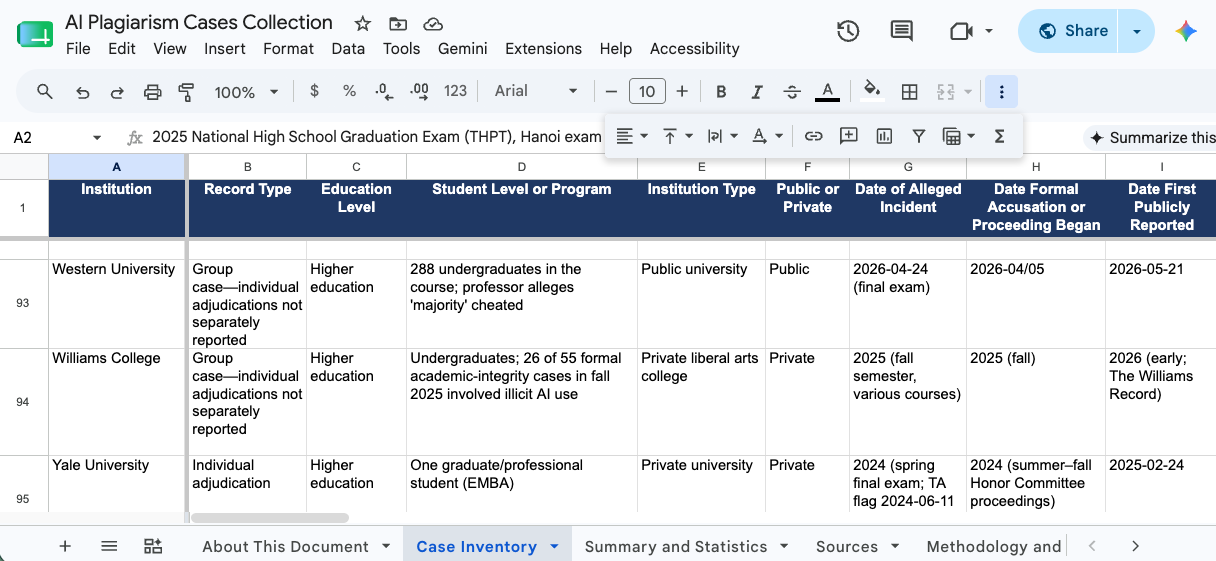Format as percent
This screenshot has width=1216, height=561.
[x=349, y=91]
